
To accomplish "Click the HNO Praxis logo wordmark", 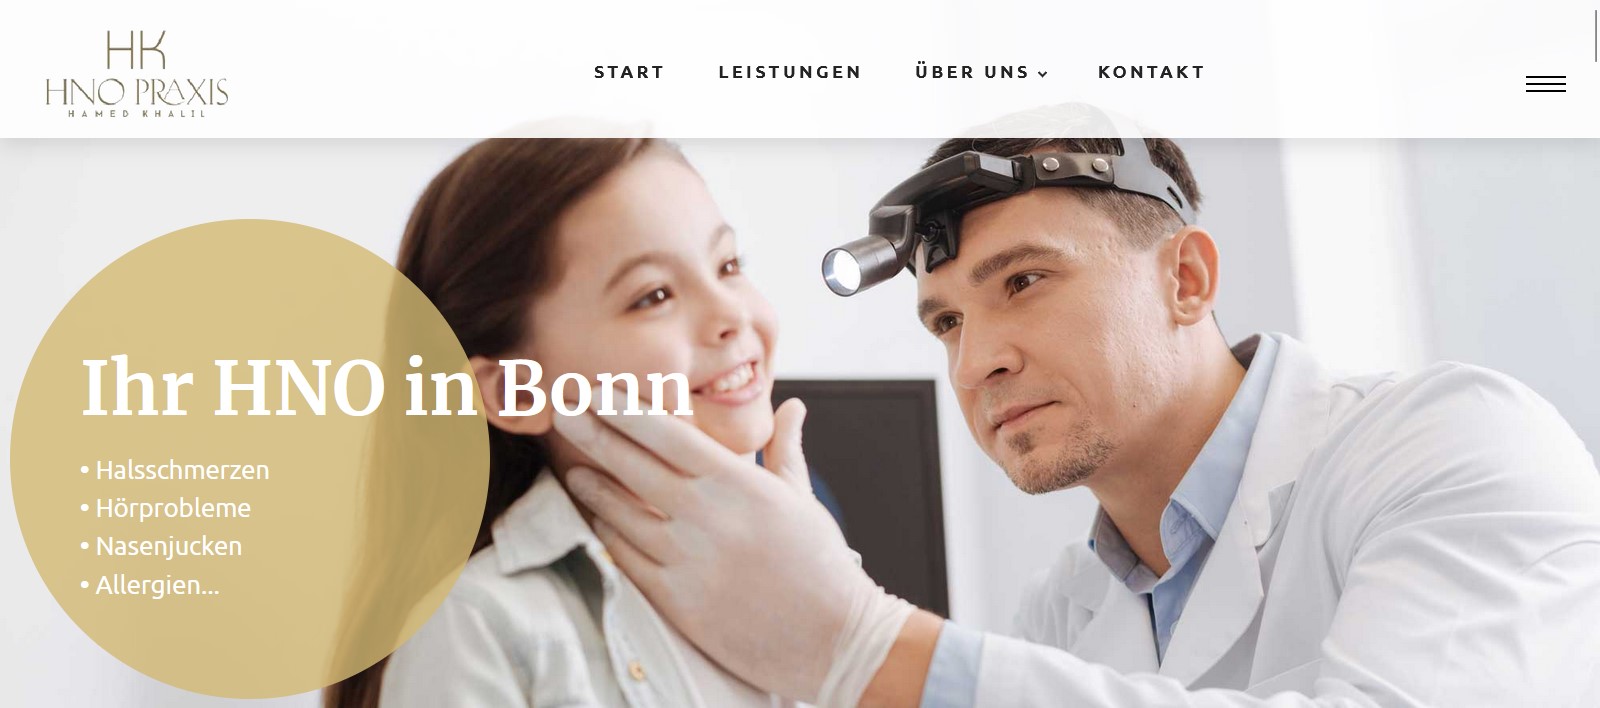I will 137,93.
